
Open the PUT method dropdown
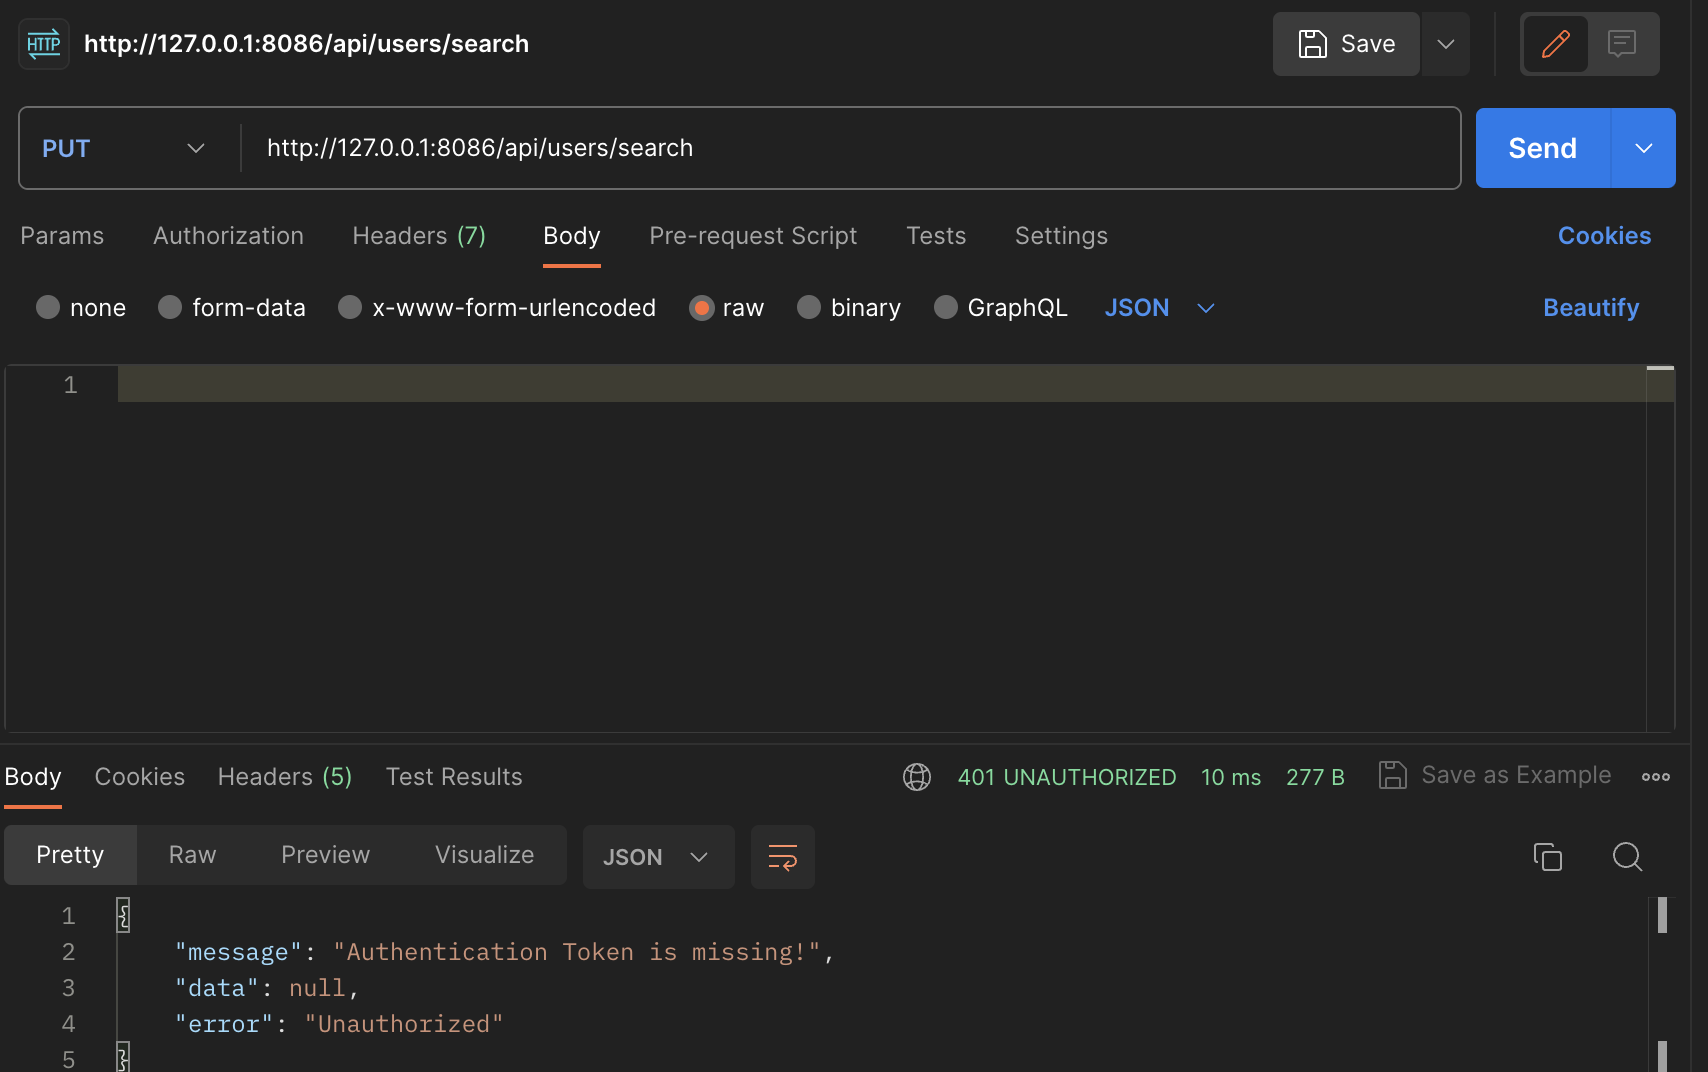pos(124,148)
